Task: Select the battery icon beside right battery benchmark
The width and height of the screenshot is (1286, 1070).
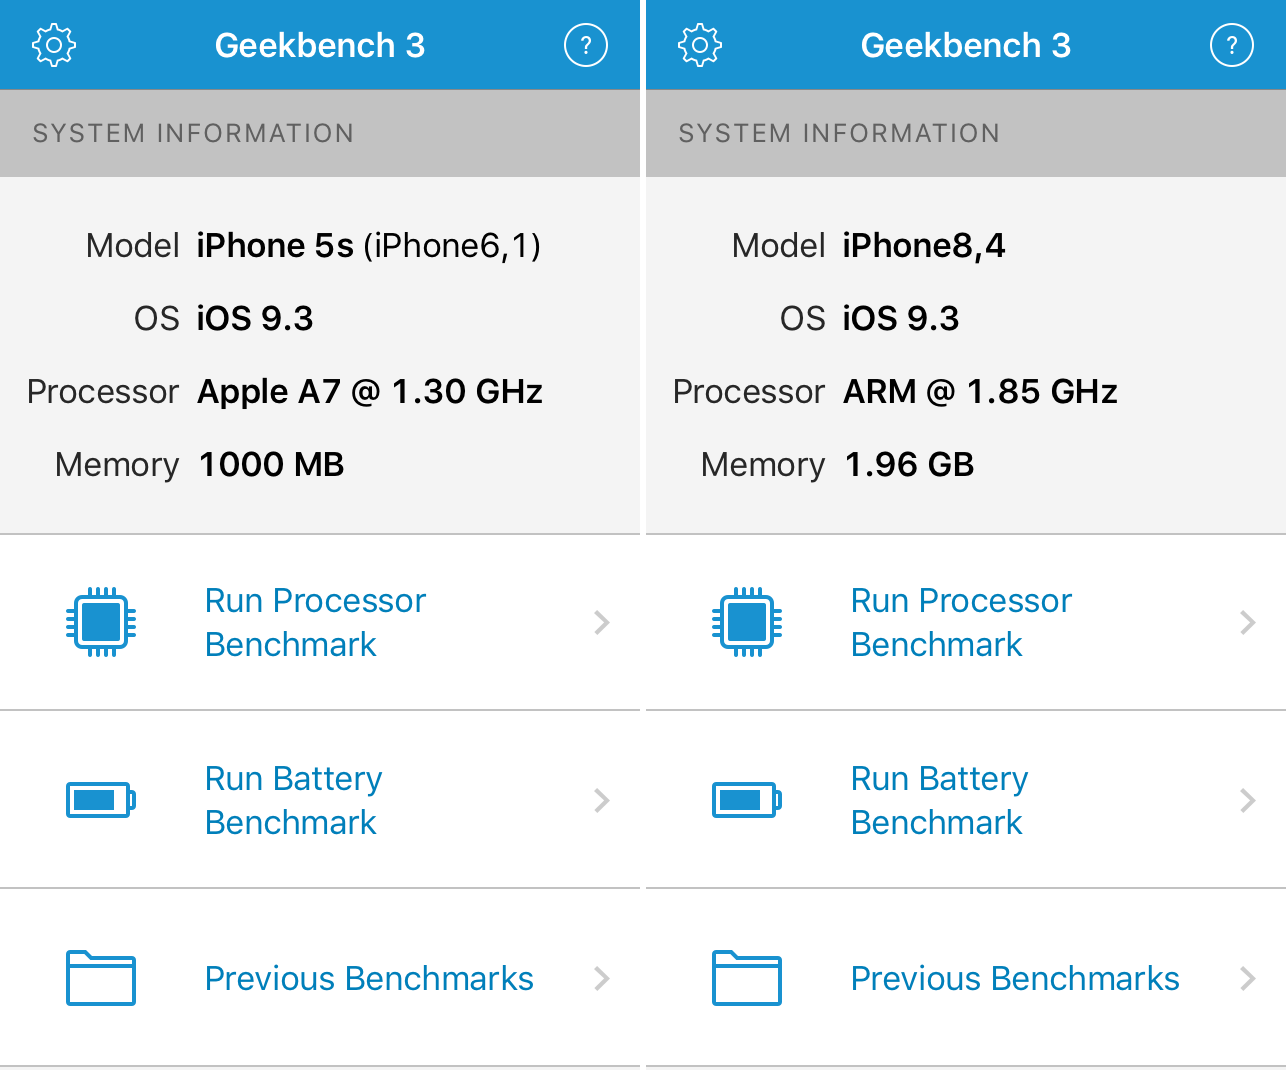Action: pos(746,800)
